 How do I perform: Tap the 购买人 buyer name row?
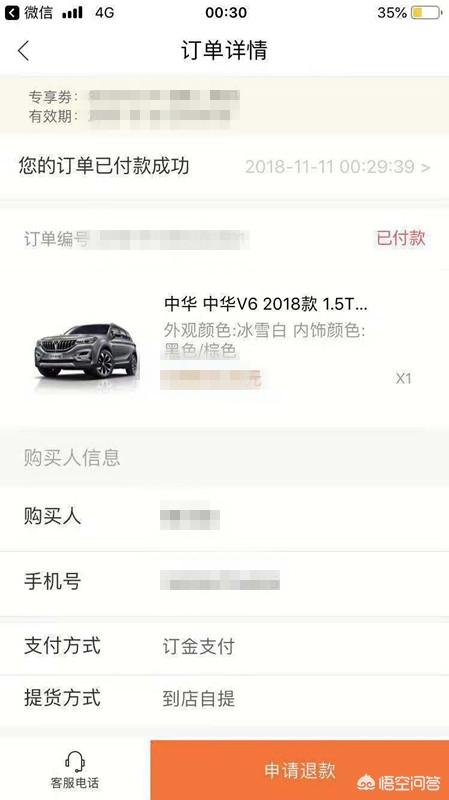pos(224,518)
